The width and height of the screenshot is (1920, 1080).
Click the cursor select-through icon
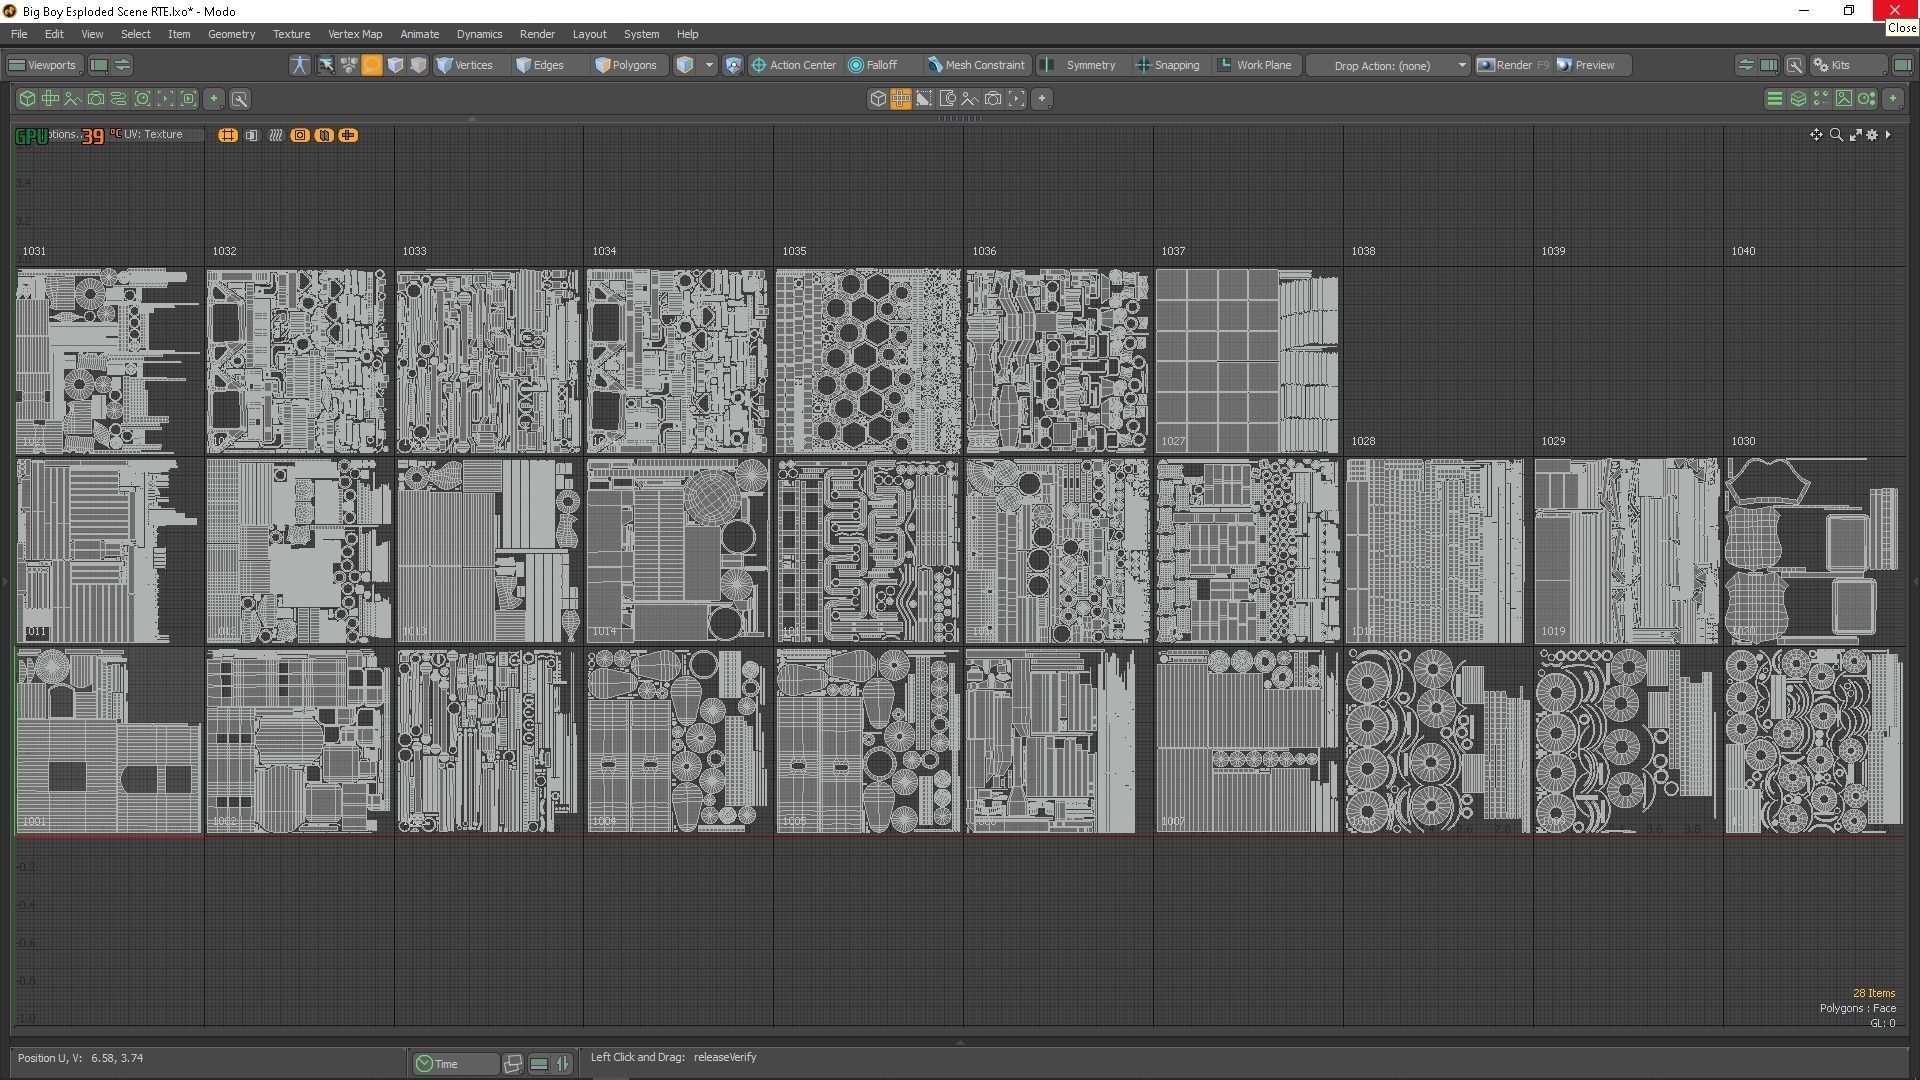pyautogui.click(x=325, y=65)
